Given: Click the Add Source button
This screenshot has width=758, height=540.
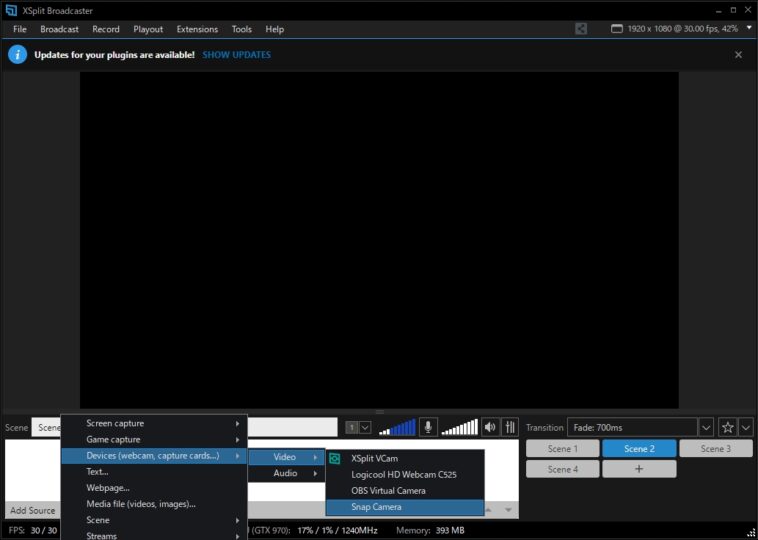Looking at the screenshot, I should click(x=32, y=511).
